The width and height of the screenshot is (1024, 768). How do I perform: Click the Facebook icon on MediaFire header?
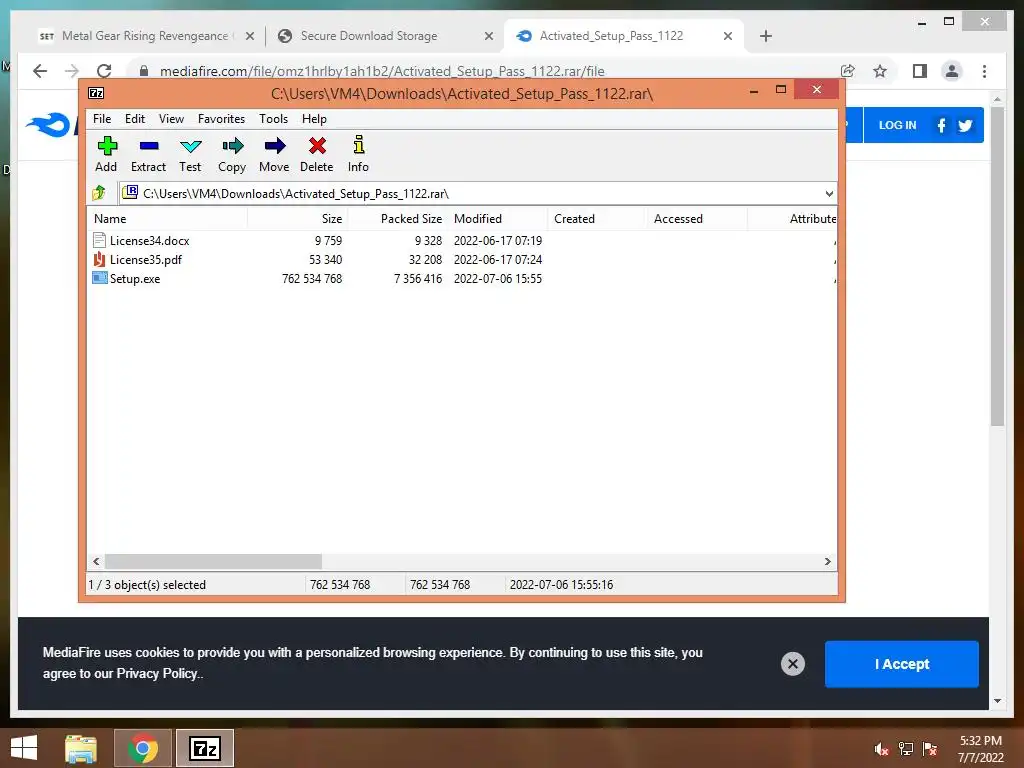coord(941,125)
